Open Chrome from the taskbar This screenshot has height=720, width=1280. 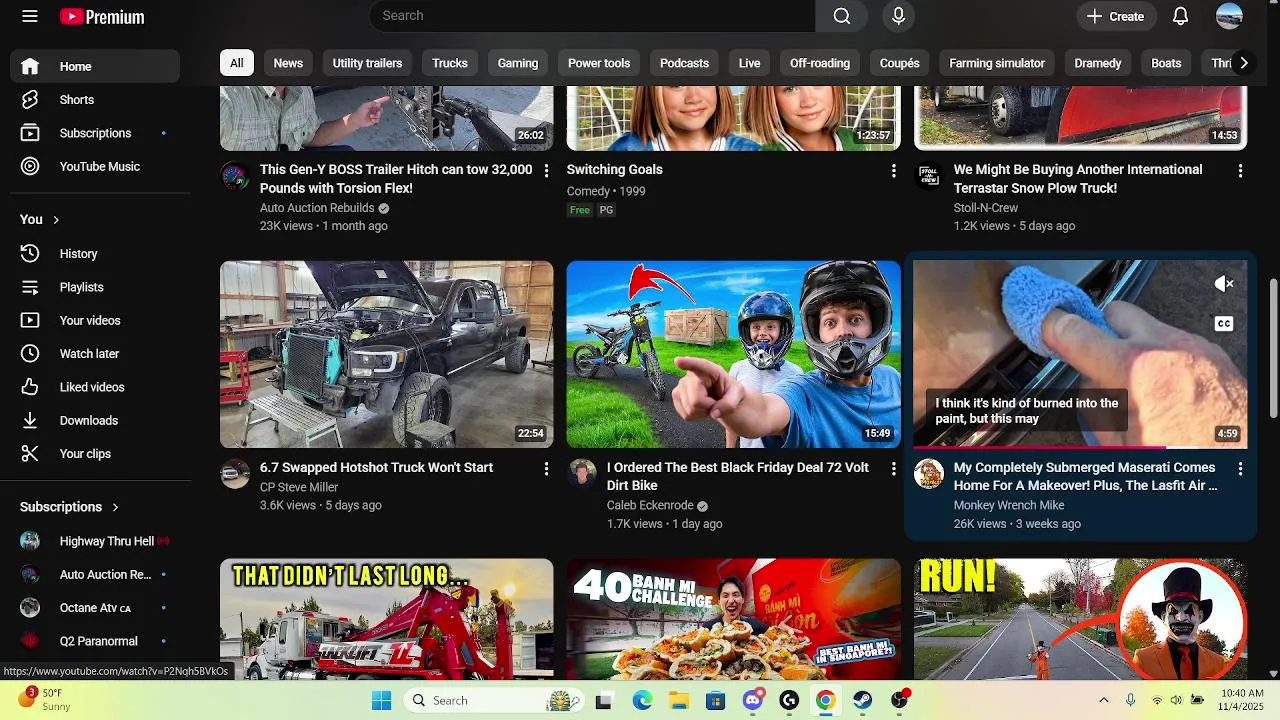[825, 700]
